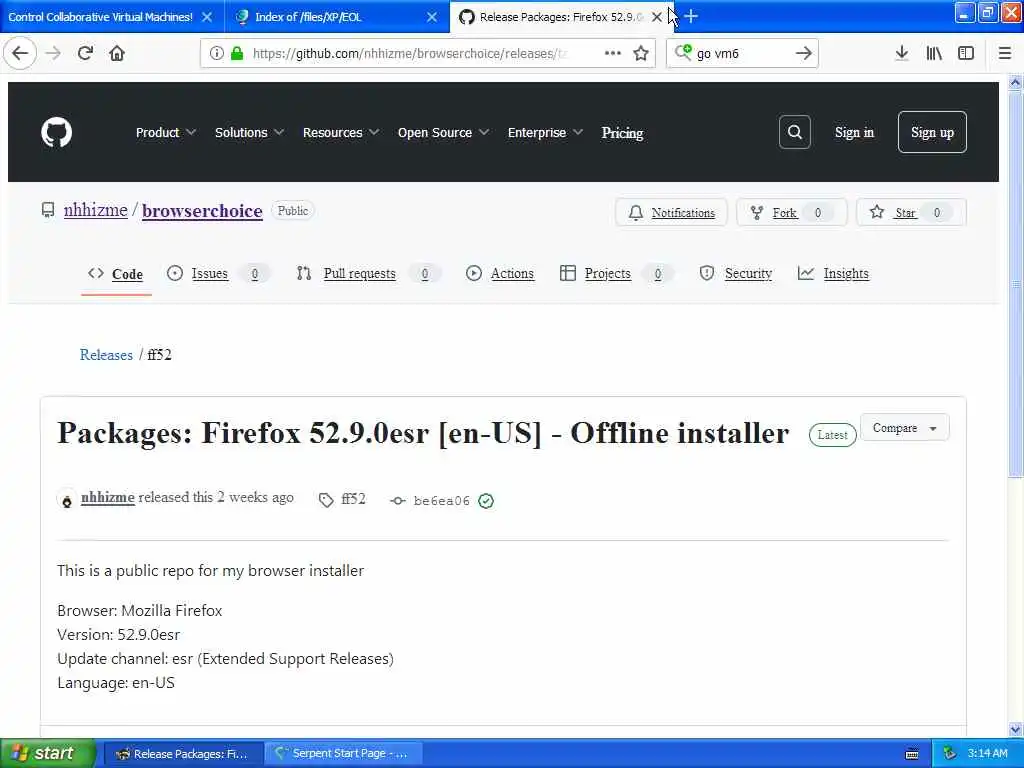Click the browser forward arrow
This screenshot has width=1024, height=768.
click(53, 54)
